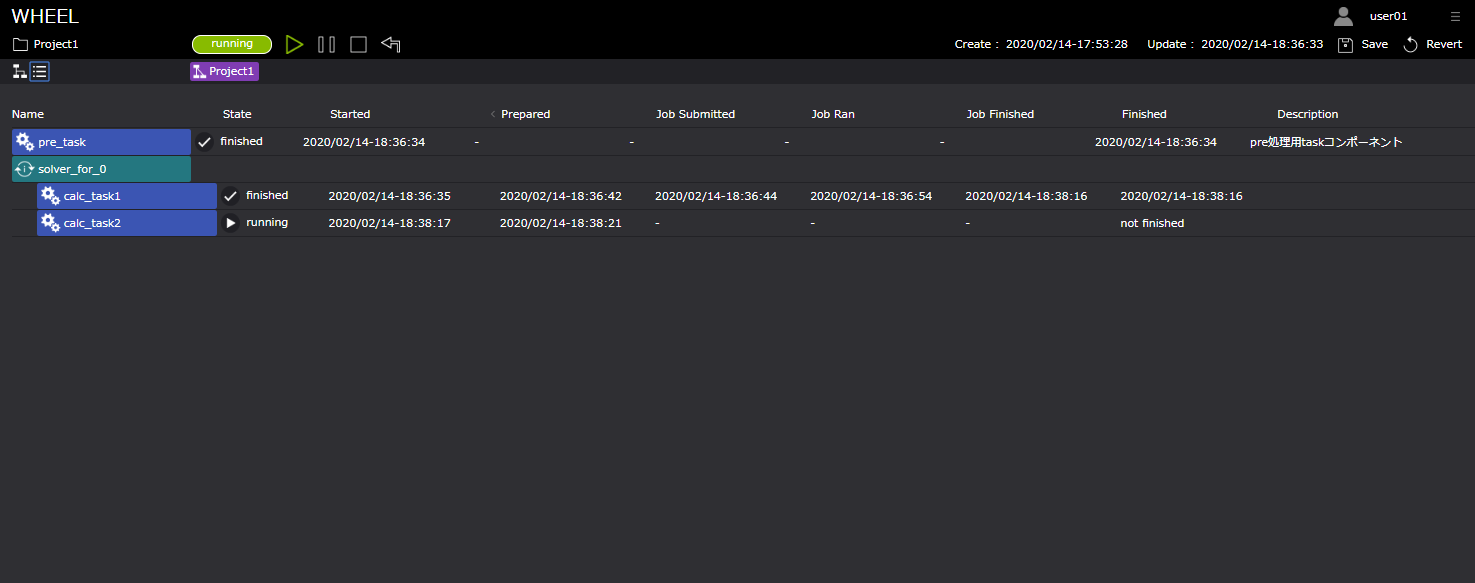This screenshot has height=583, width=1475.
Task: Click the green running status badge
Action: (x=232, y=44)
